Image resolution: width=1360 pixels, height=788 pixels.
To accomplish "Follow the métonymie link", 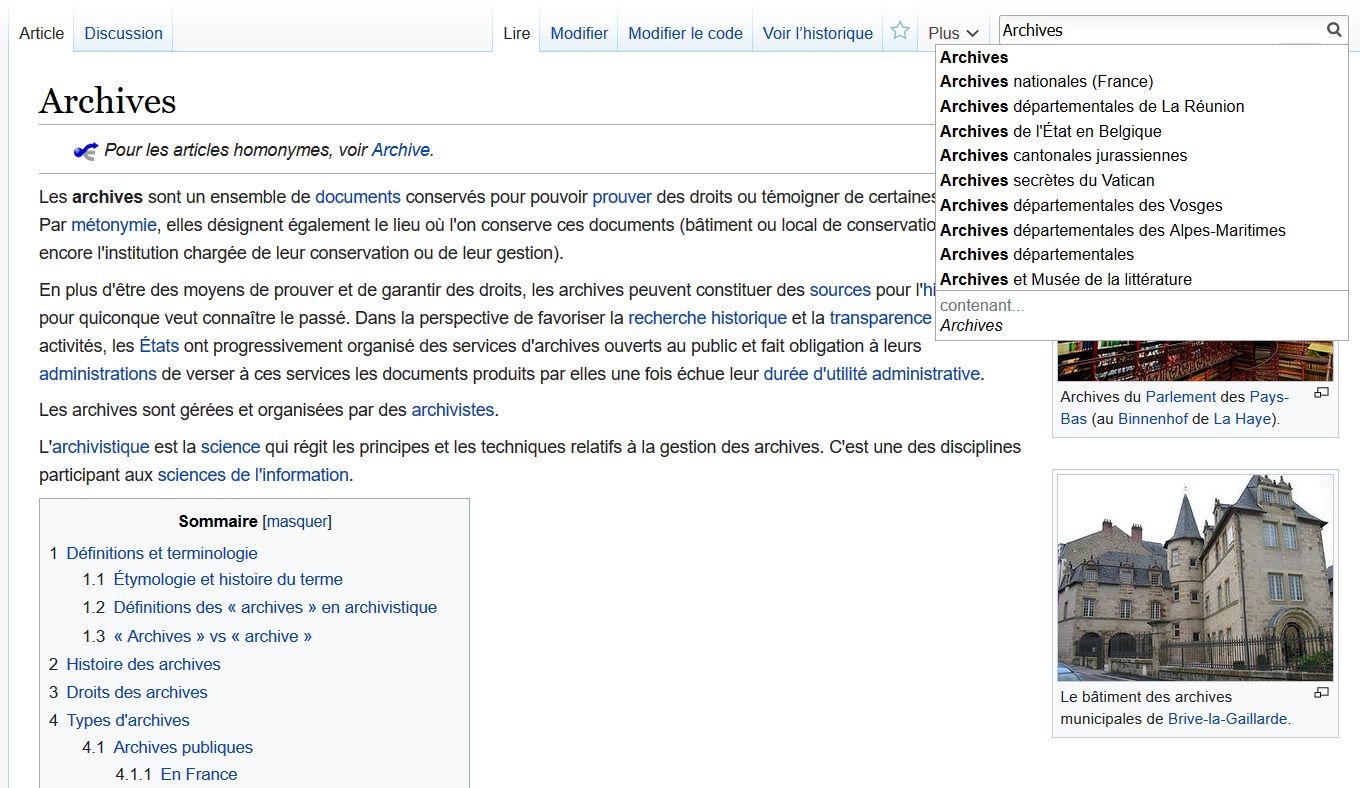I will tap(114, 224).
